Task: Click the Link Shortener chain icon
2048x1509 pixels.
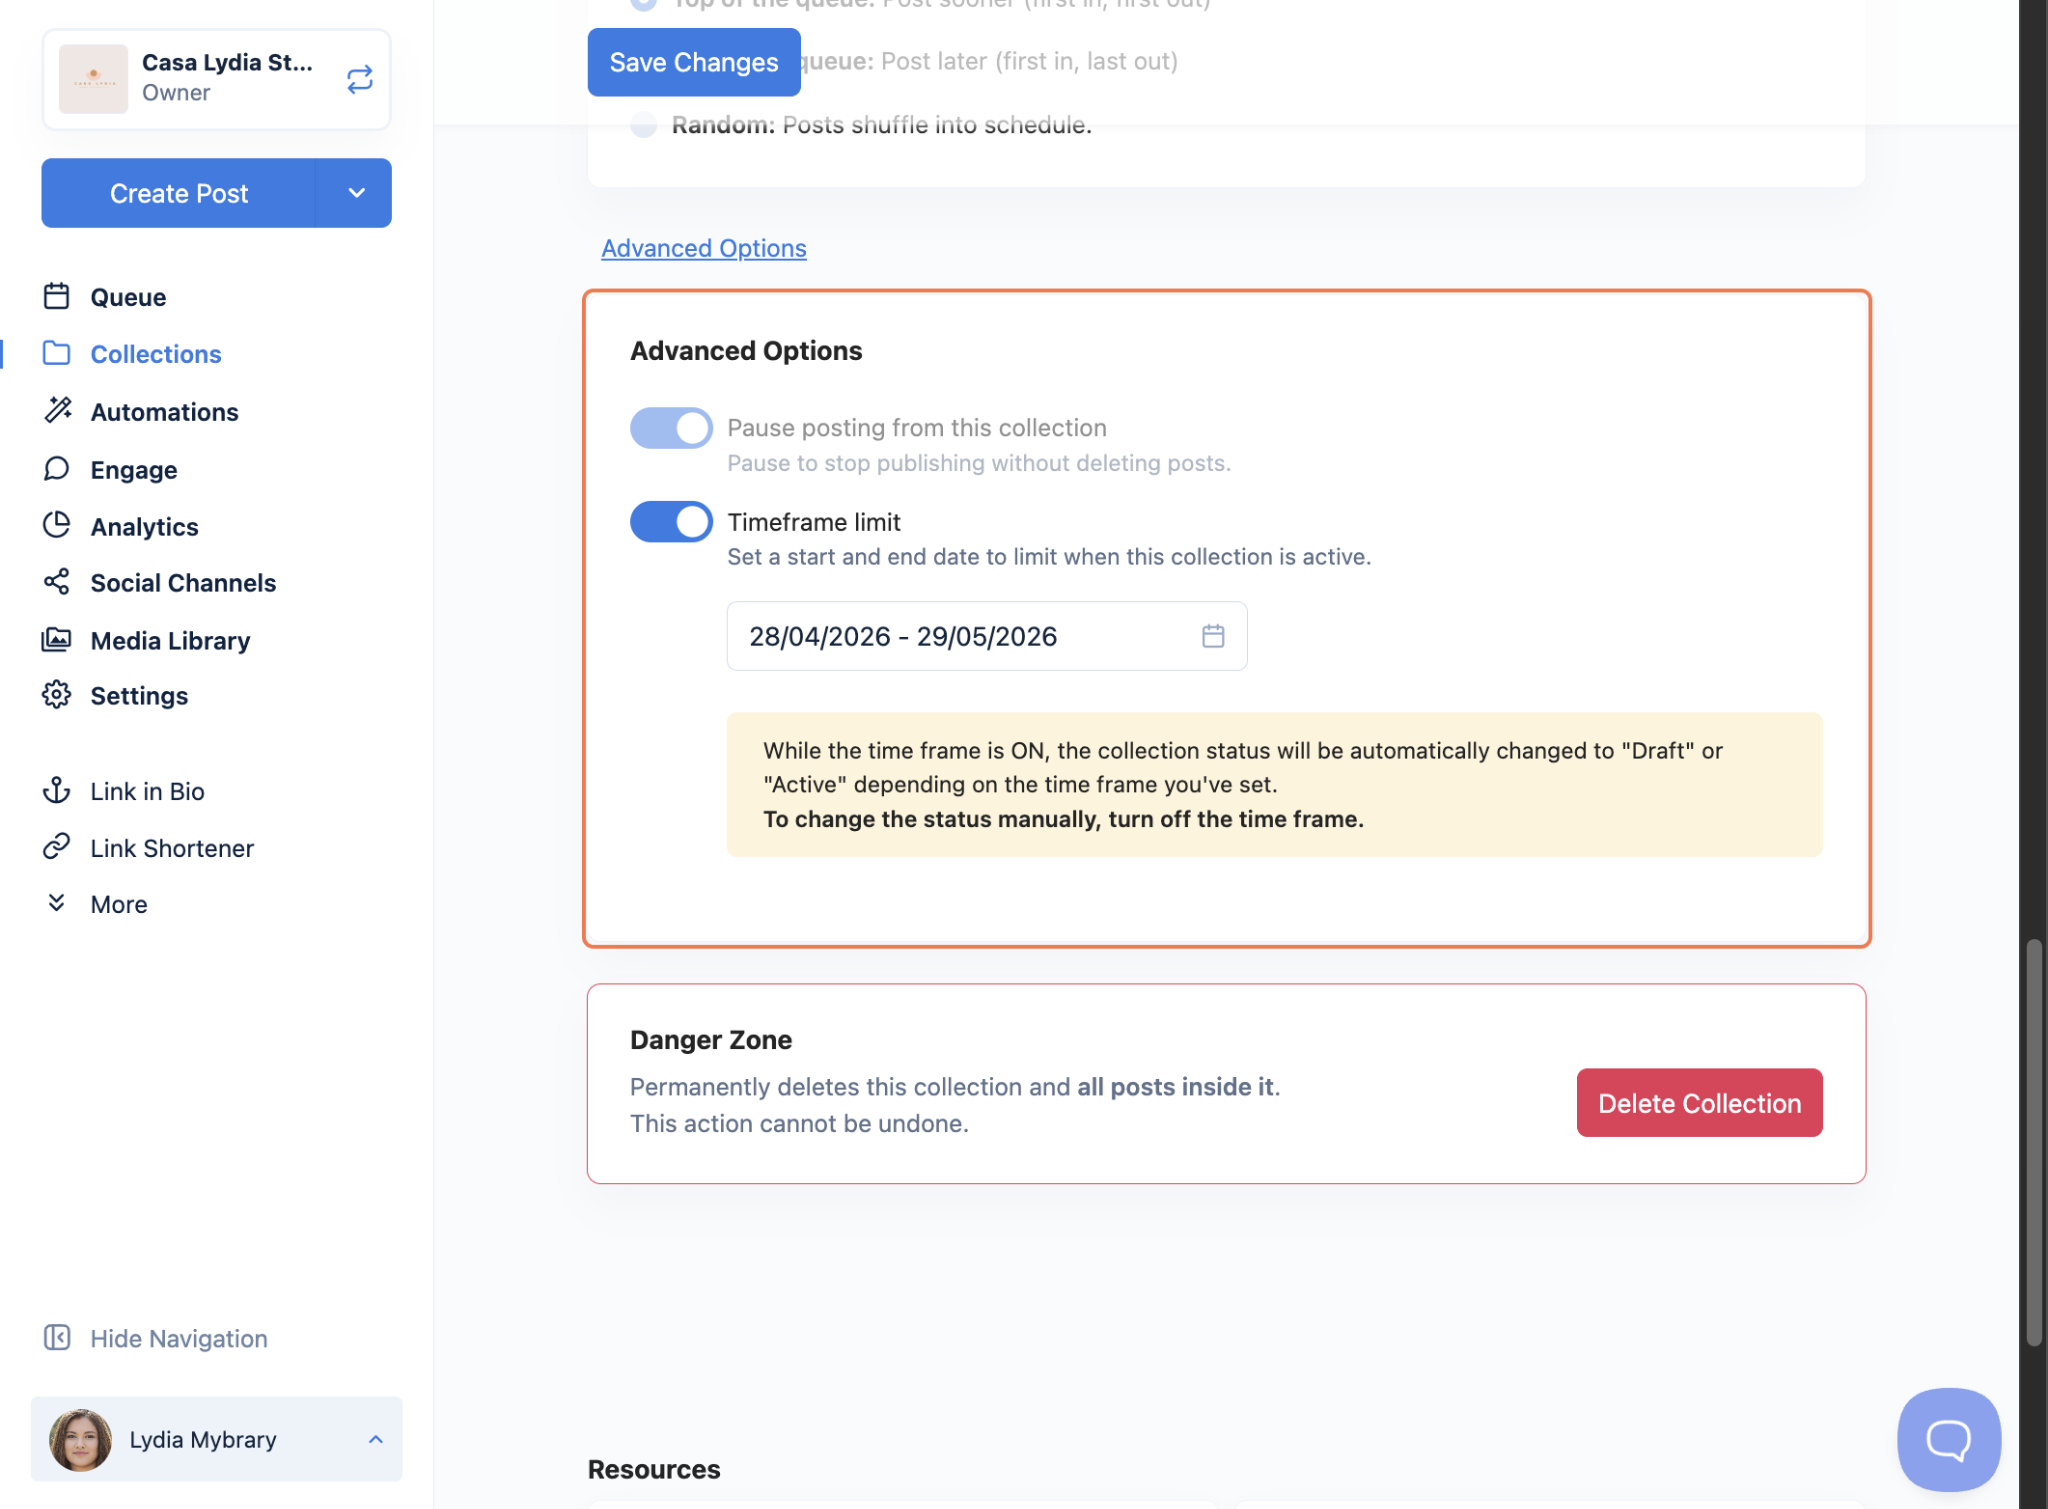Action: click(57, 847)
